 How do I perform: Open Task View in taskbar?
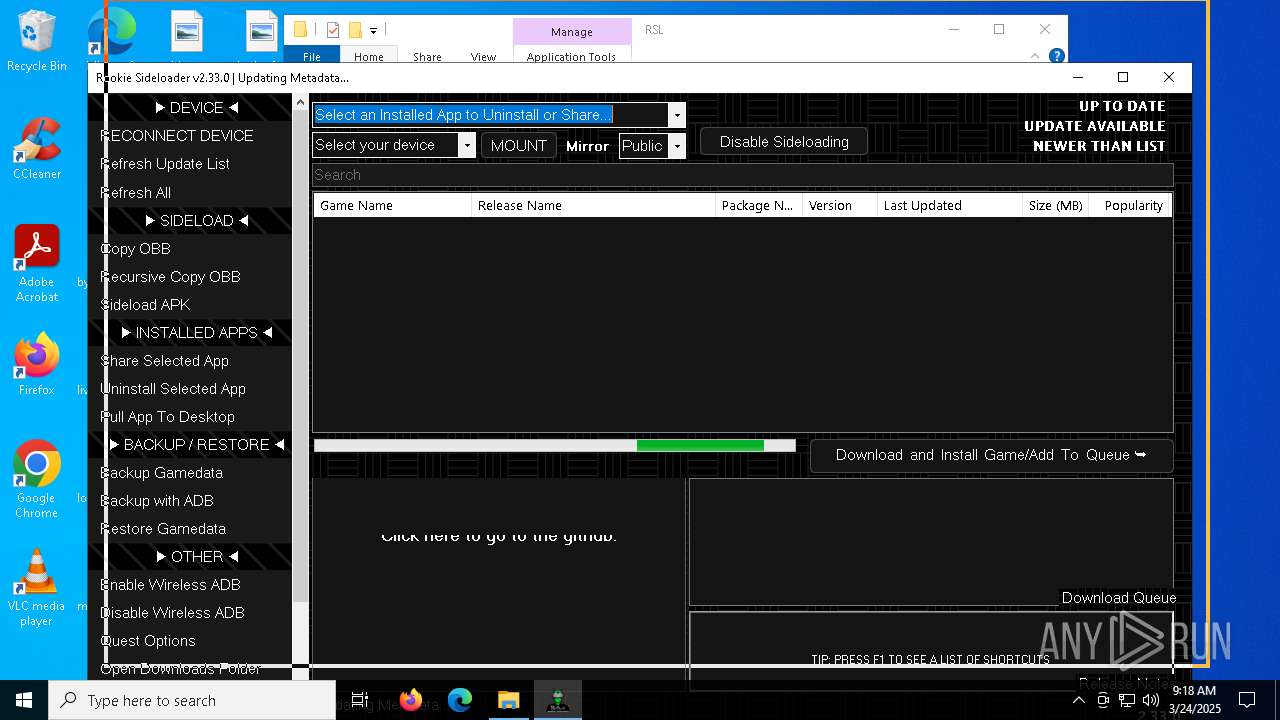[x=360, y=700]
